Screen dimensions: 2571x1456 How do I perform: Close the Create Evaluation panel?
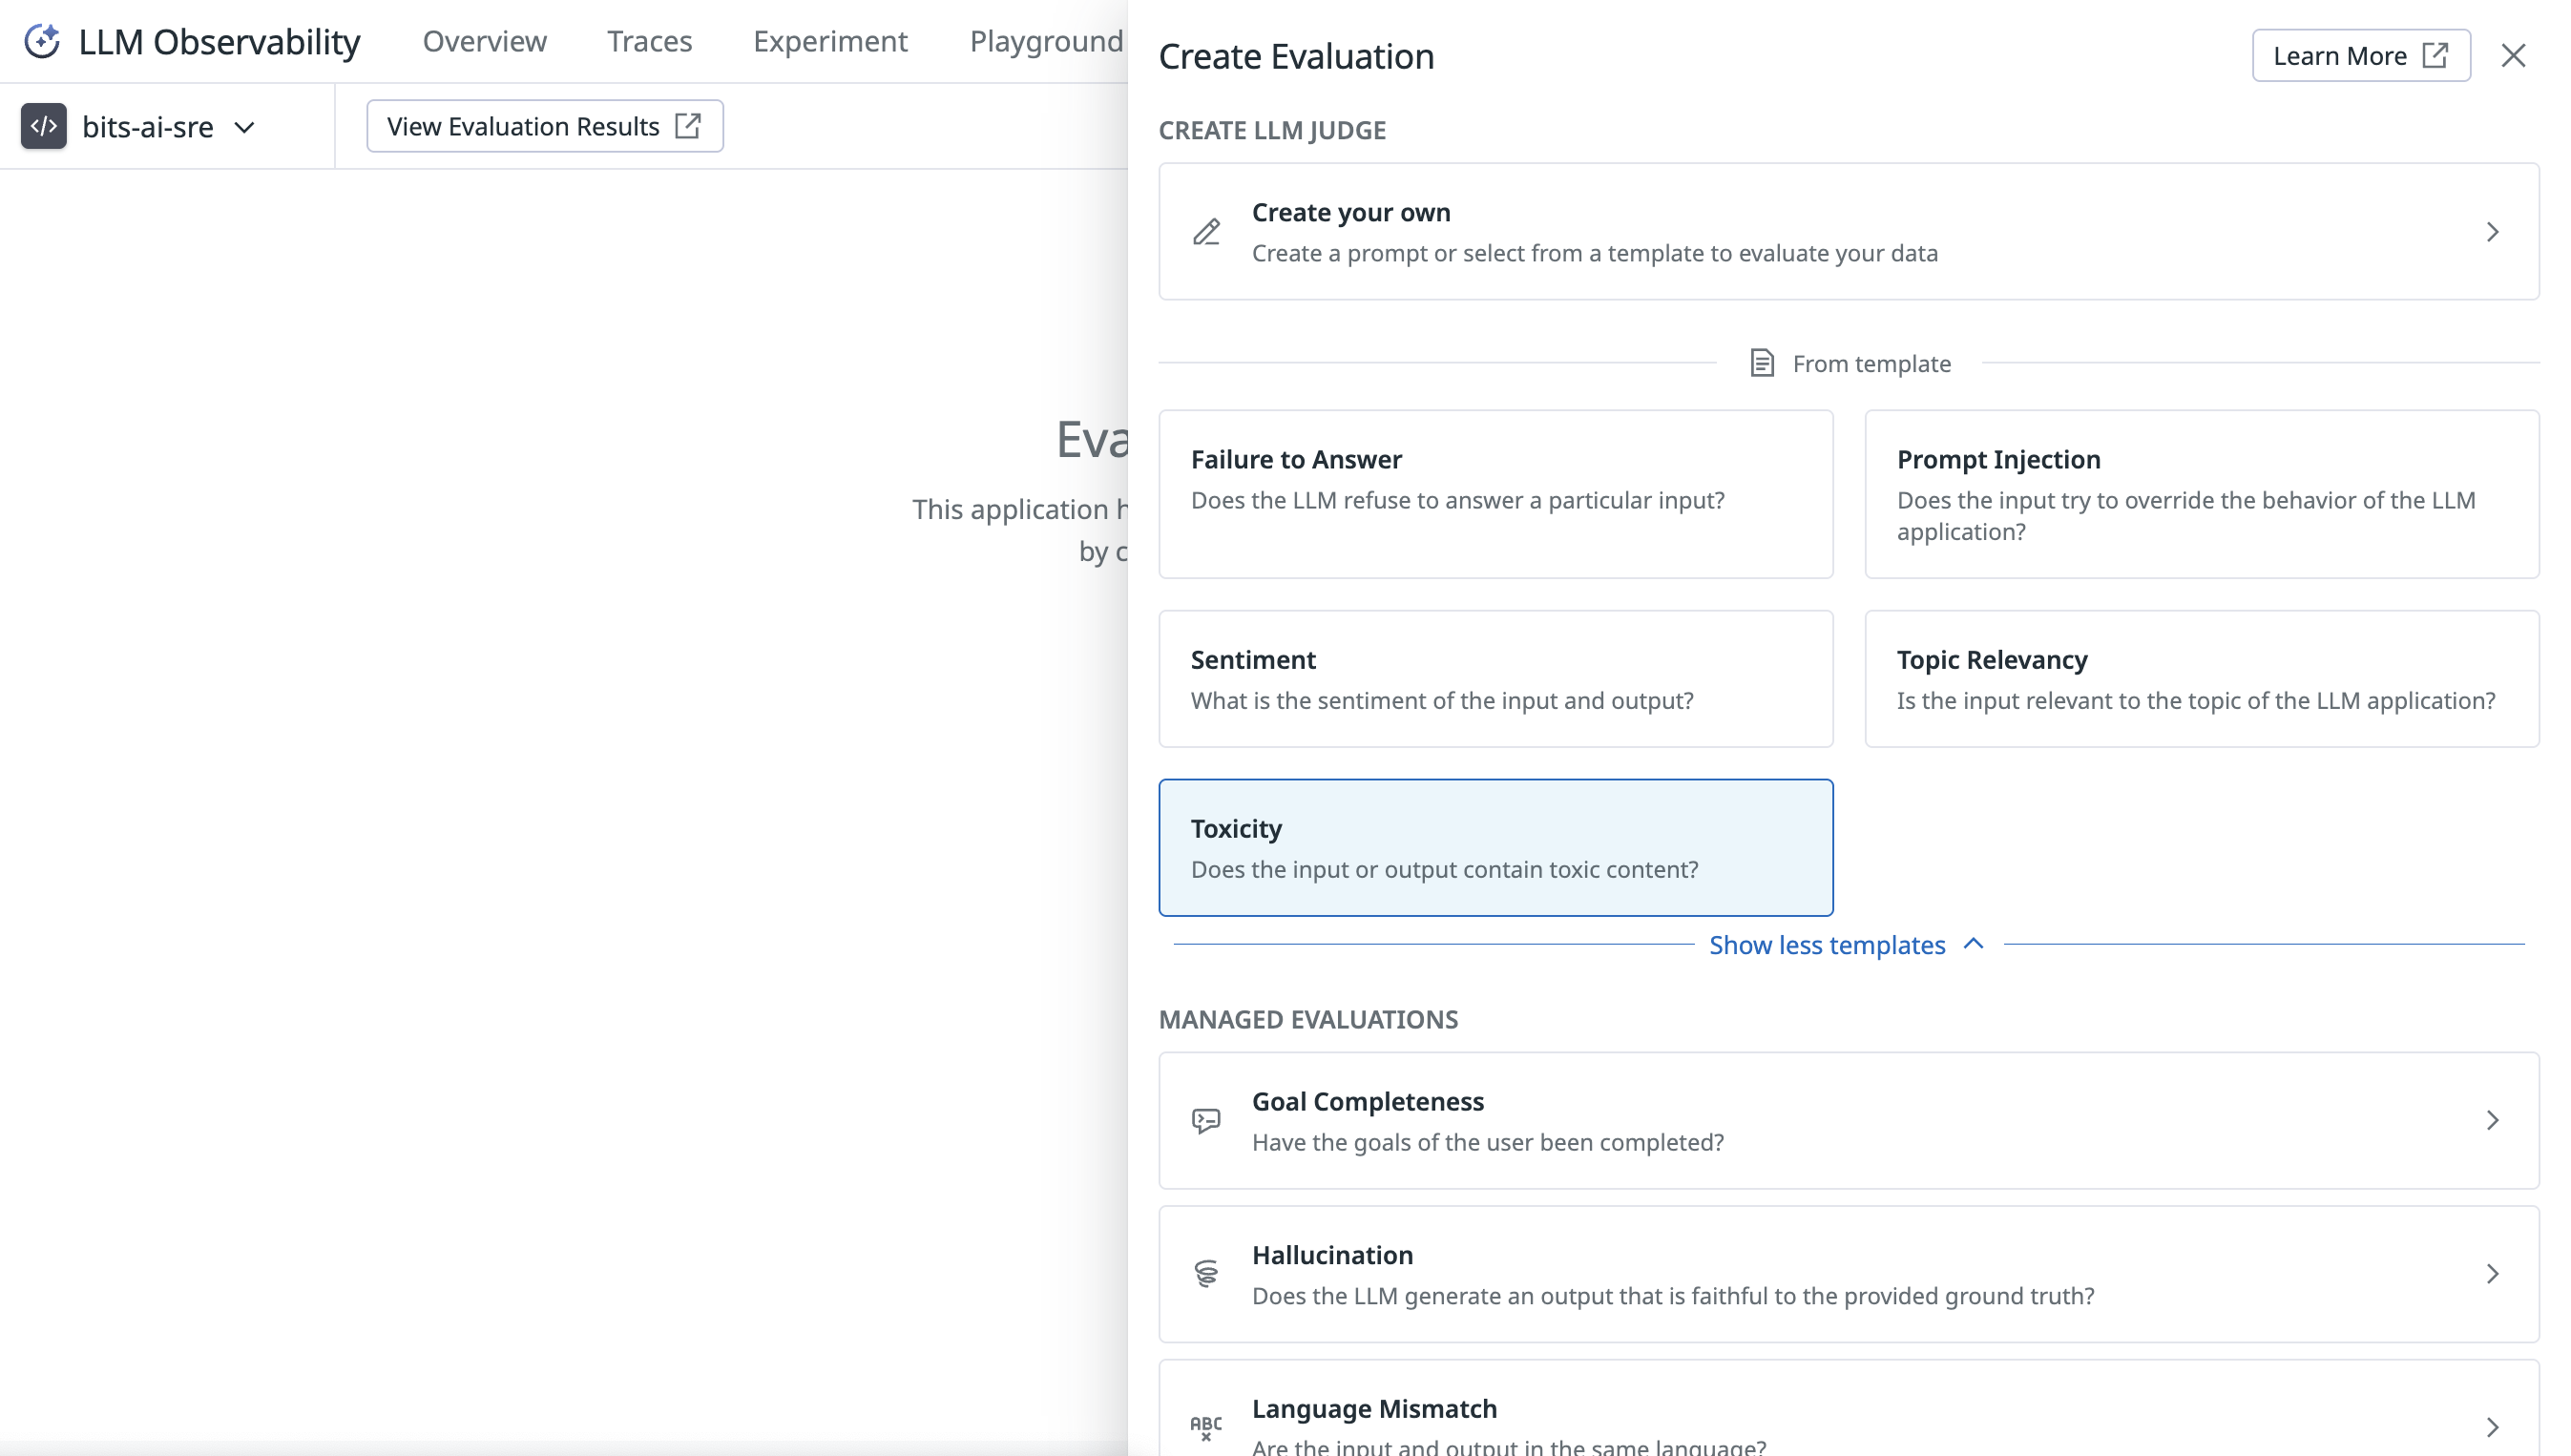click(2513, 56)
